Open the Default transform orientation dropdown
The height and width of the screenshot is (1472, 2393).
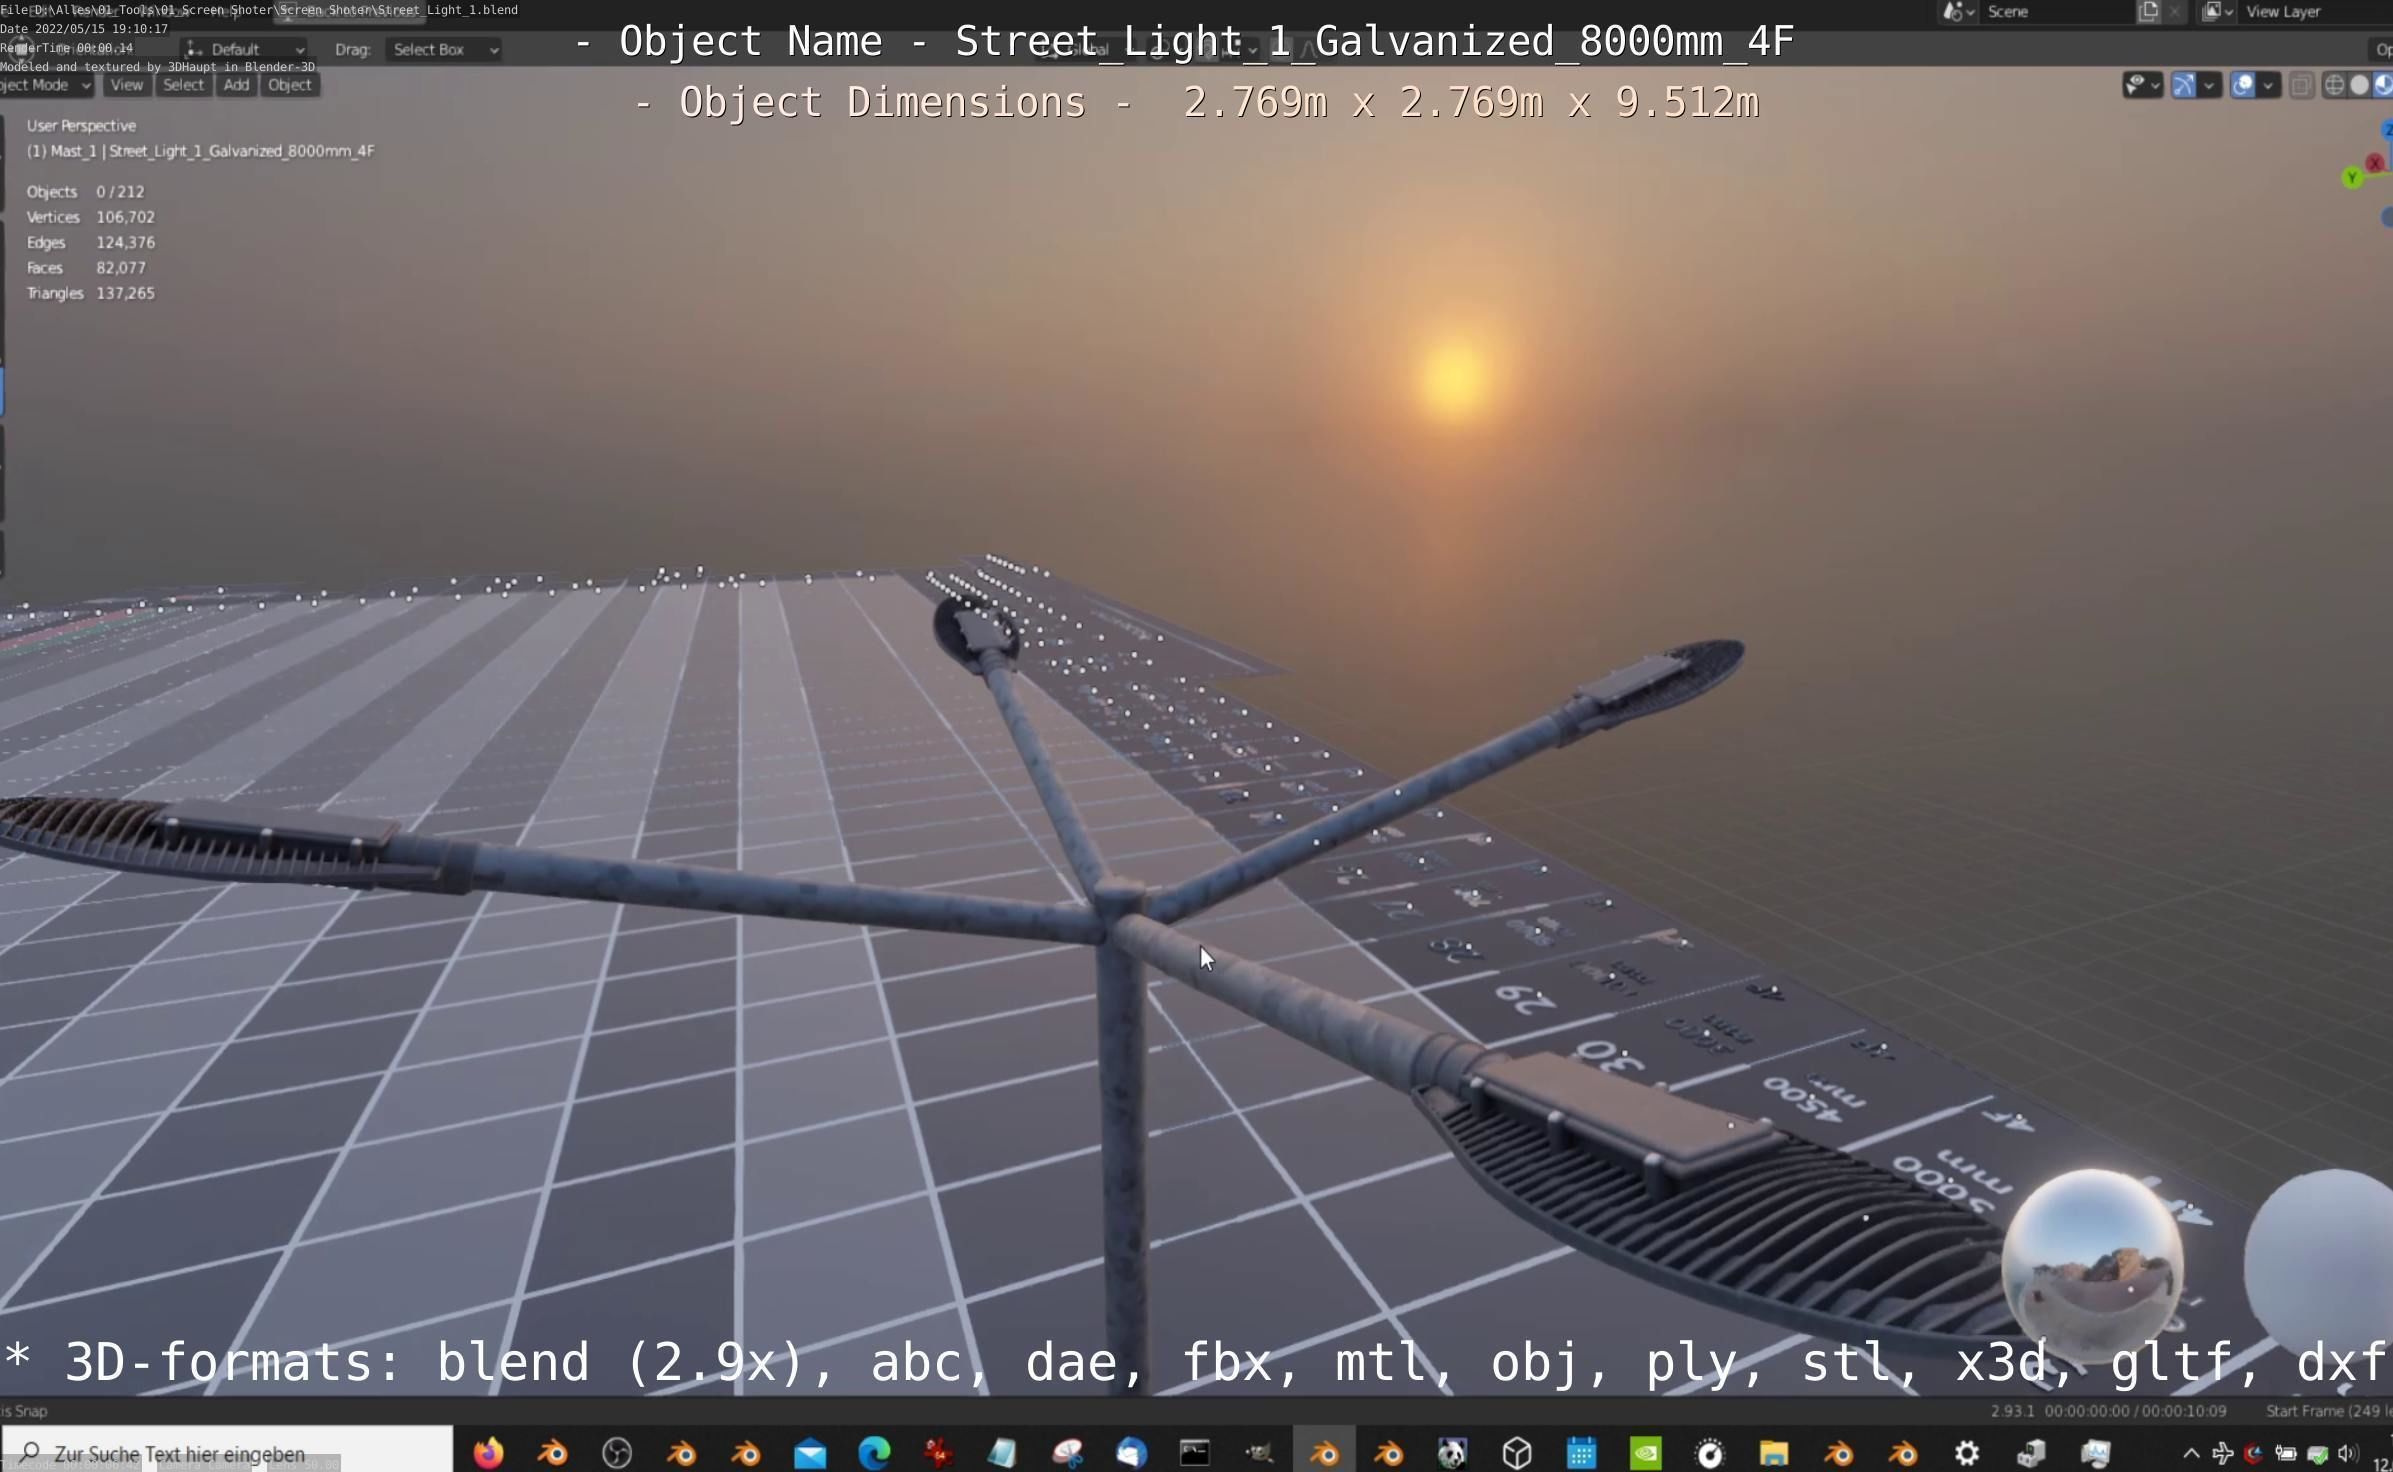(x=245, y=49)
